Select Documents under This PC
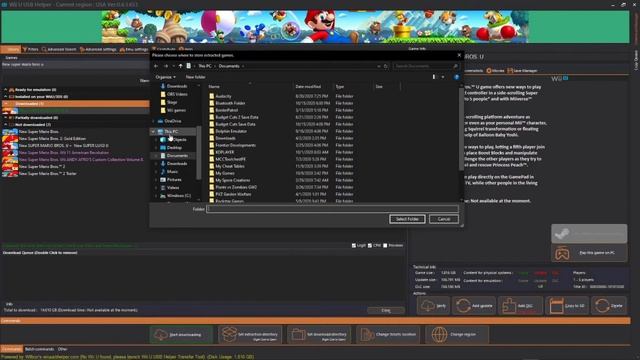The height and width of the screenshot is (360, 640). pyautogui.click(x=177, y=156)
